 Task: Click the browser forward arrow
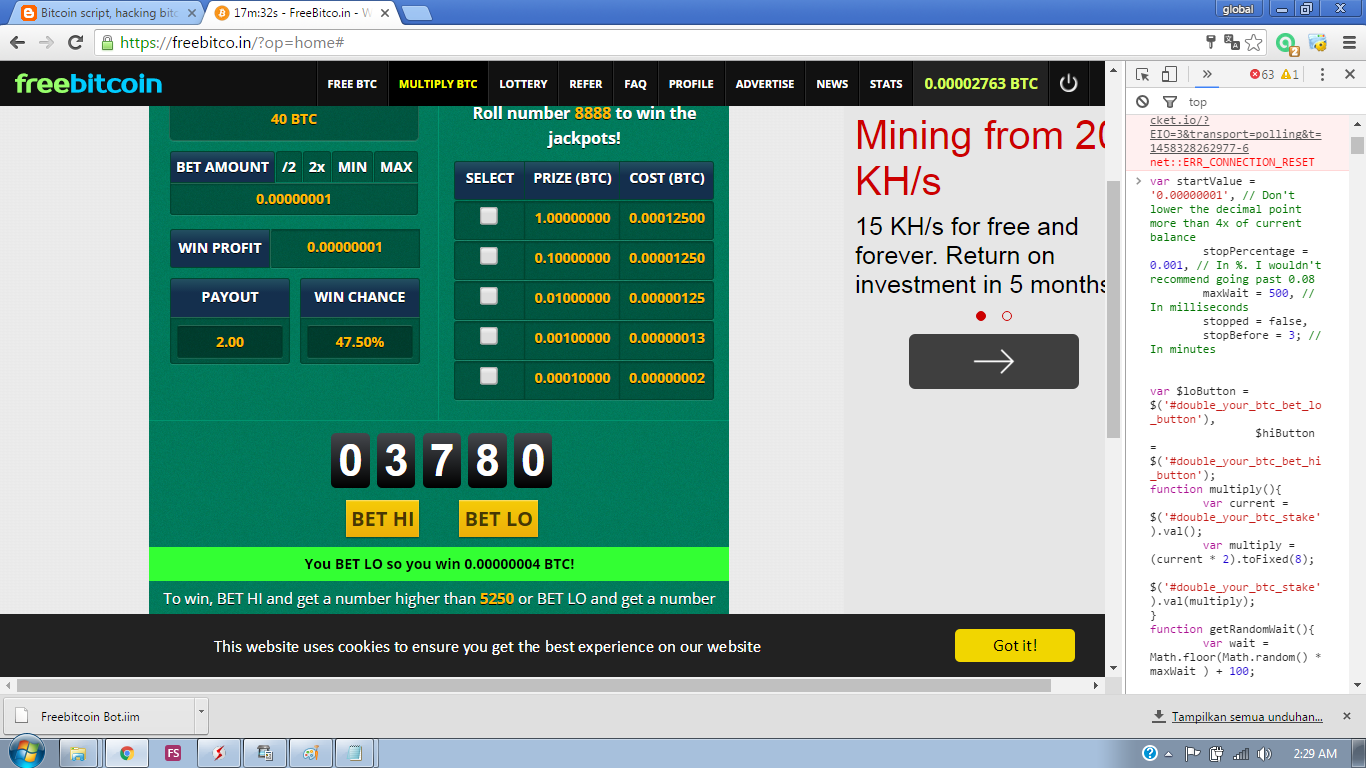[46, 43]
